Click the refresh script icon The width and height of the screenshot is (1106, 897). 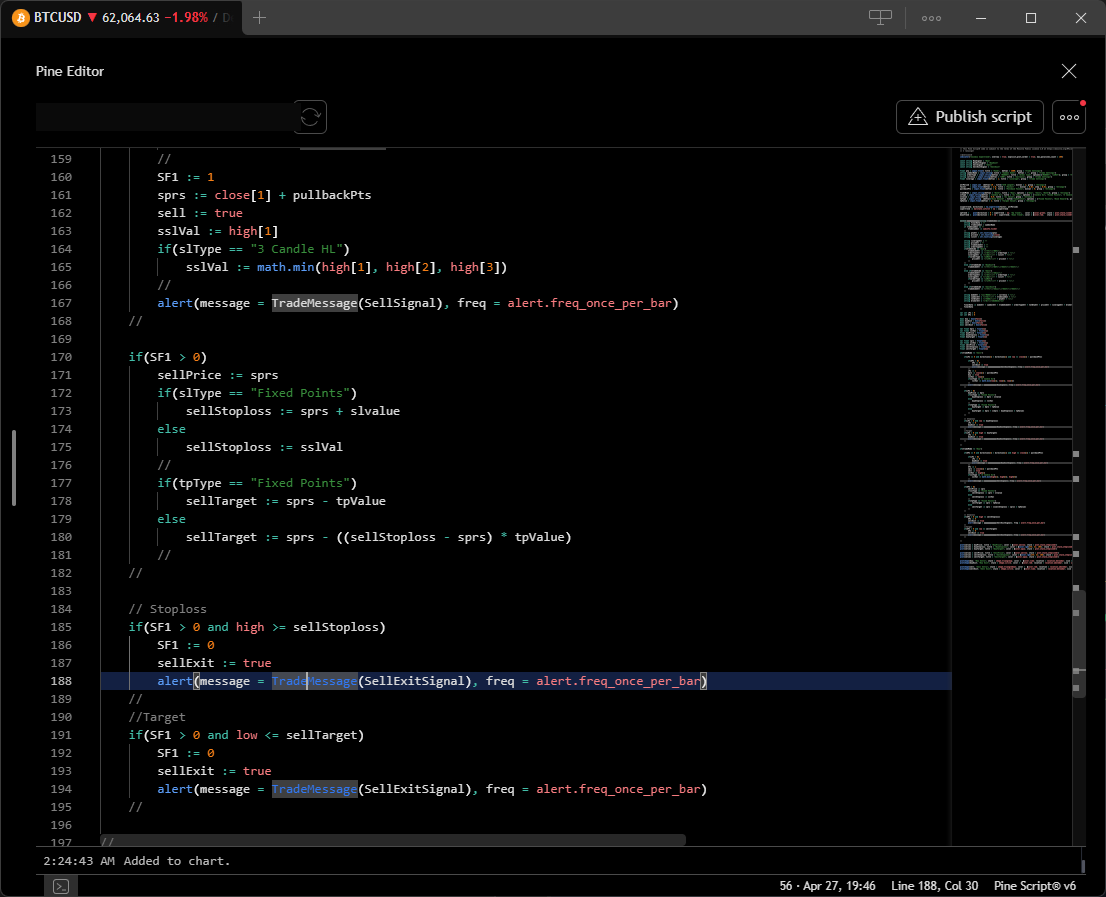[310, 117]
